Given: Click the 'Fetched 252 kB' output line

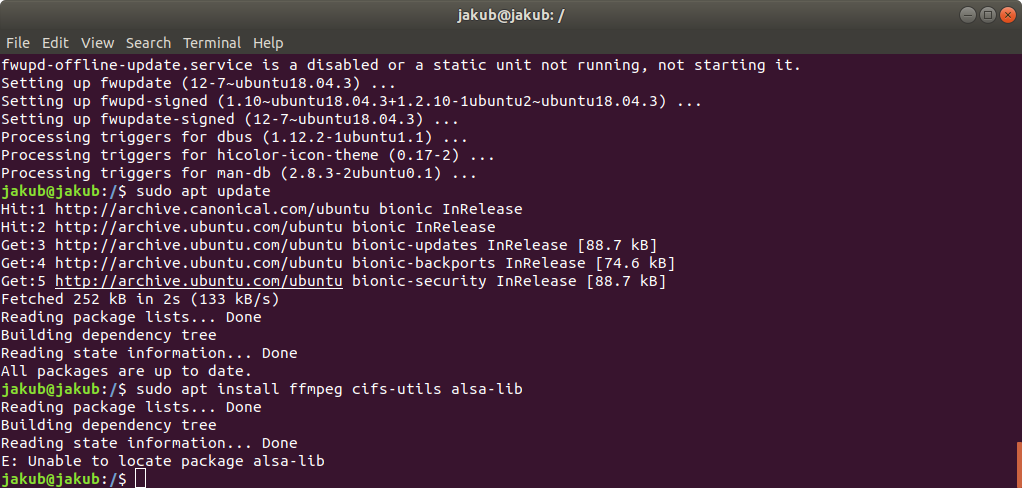Looking at the screenshot, I should (139, 299).
